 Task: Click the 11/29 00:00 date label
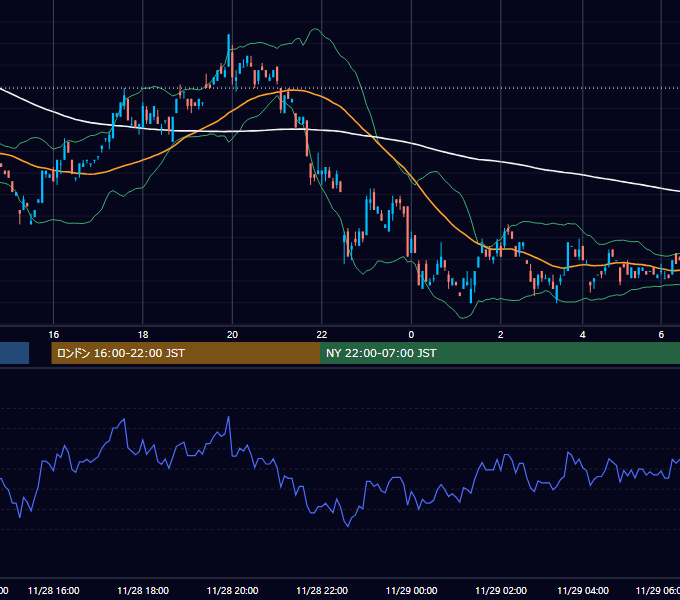tap(411, 590)
